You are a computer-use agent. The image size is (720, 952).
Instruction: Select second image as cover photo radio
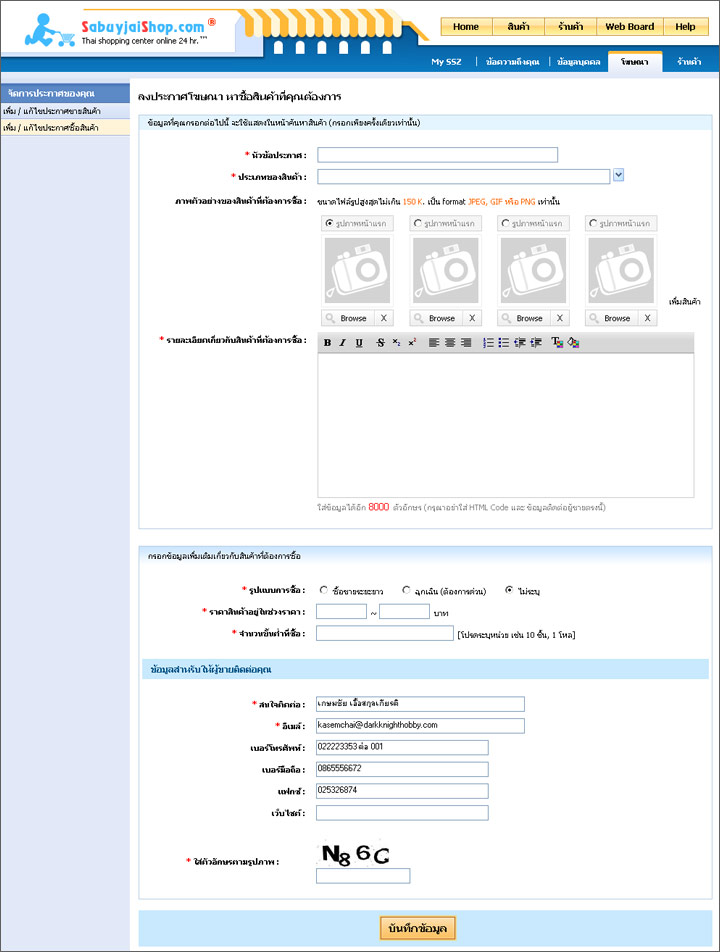tap(418, 223)
